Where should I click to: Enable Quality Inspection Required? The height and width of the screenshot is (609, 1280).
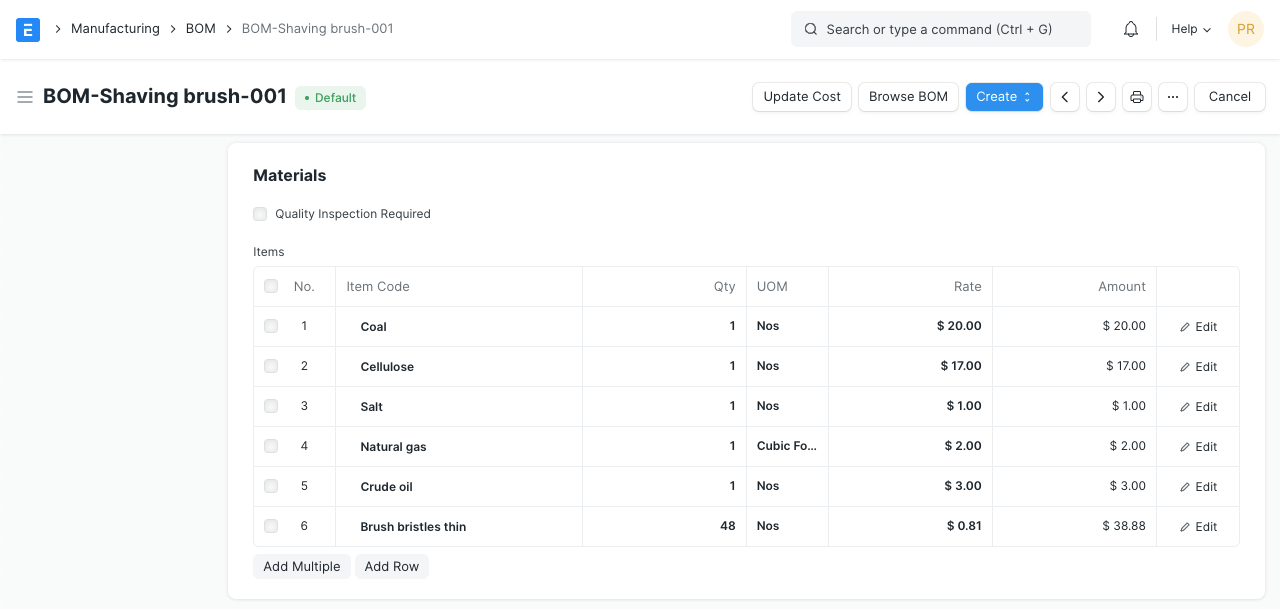coord(260,214)
